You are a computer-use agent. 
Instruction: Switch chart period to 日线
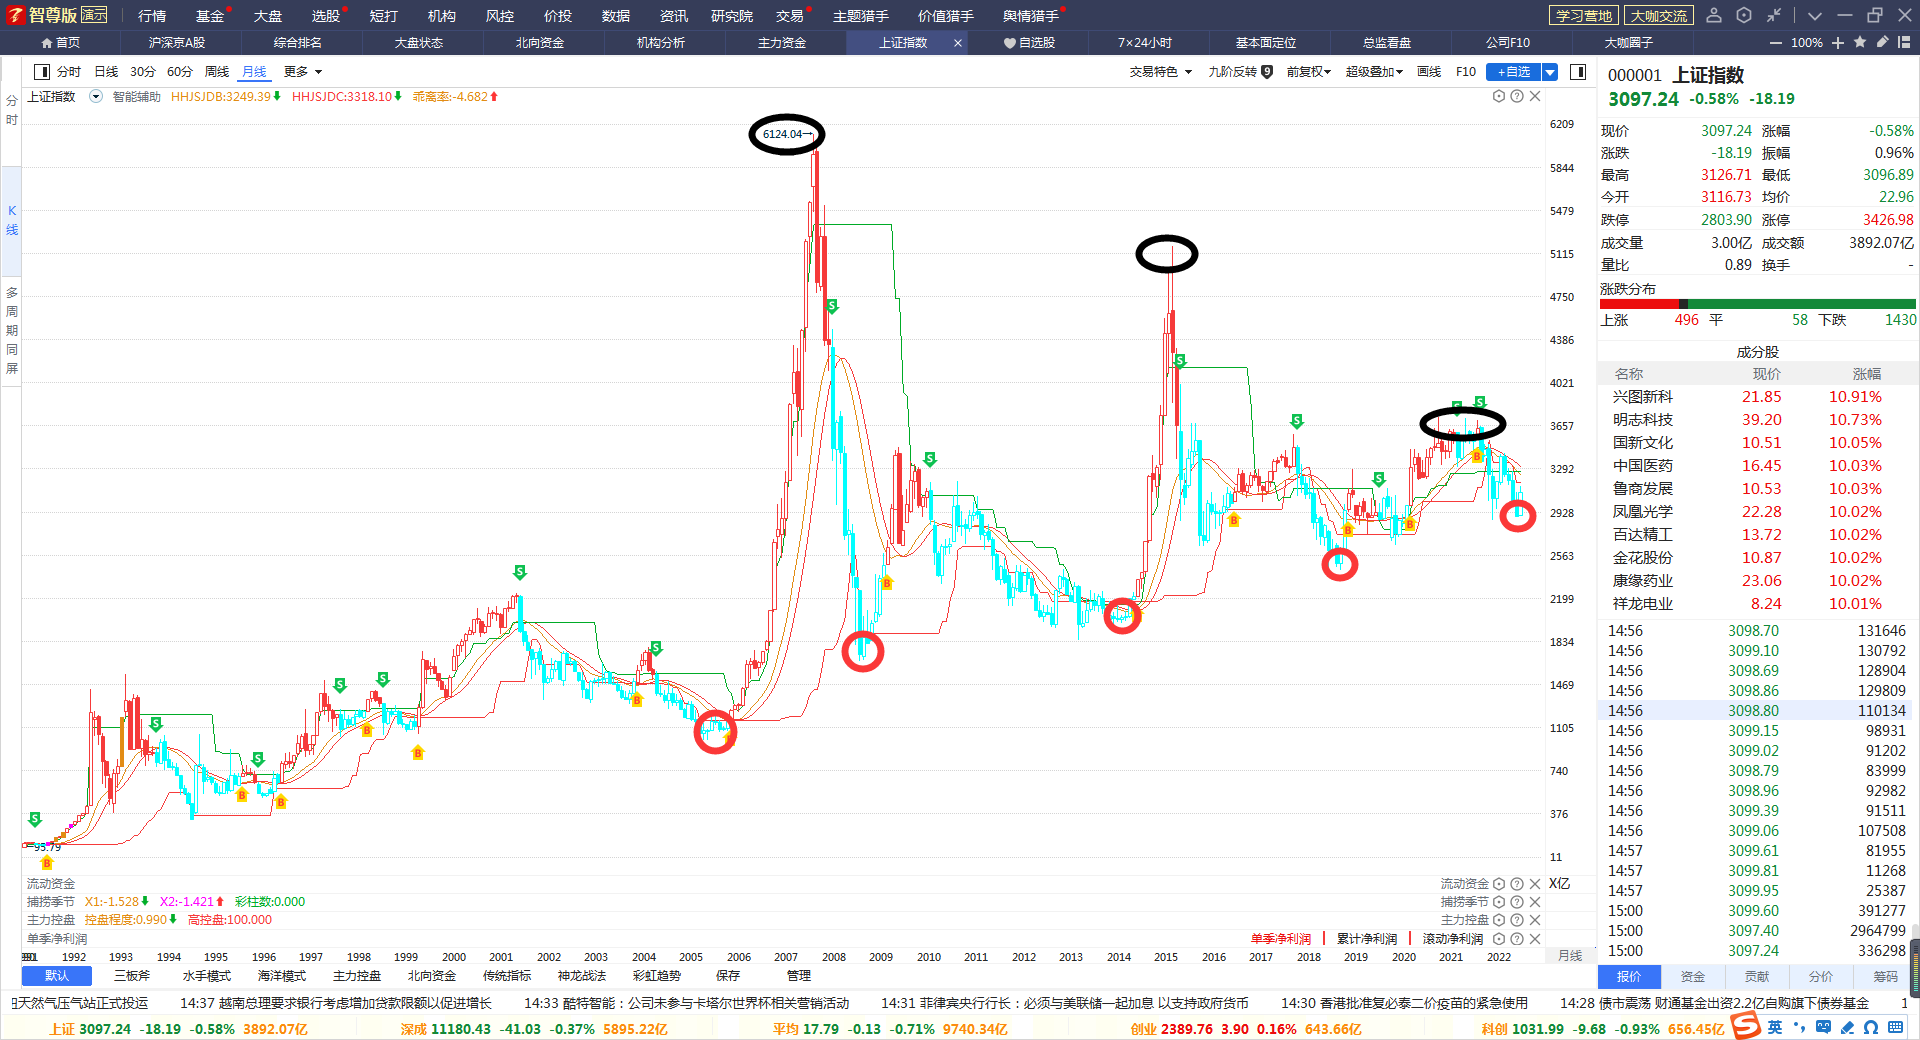click(x=106, y=72)
